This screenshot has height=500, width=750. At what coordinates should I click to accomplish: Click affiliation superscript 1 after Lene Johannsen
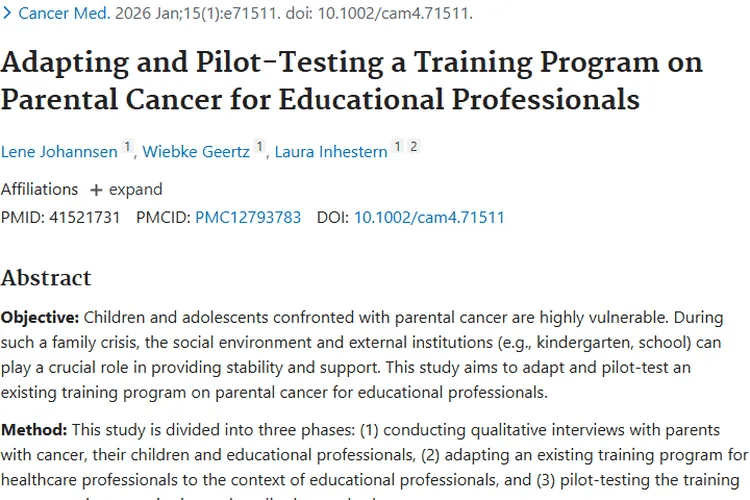click(x=127, y=148)
